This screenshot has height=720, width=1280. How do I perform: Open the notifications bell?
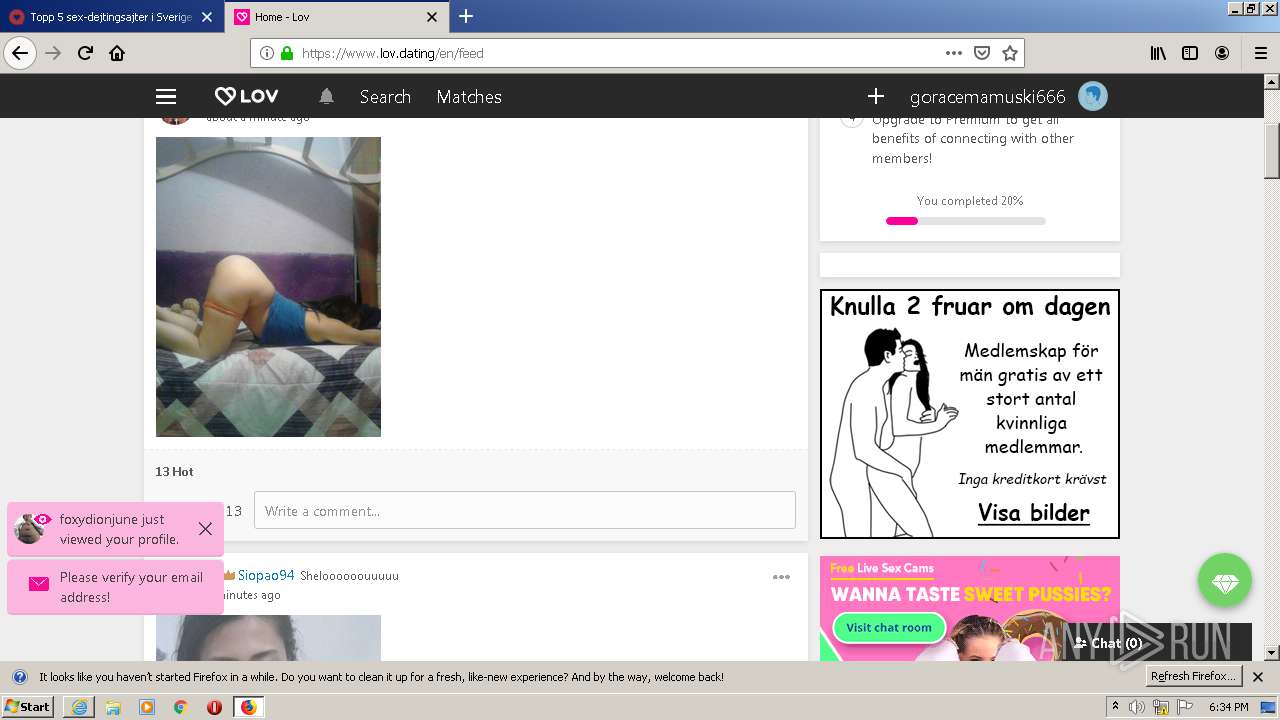326,97
